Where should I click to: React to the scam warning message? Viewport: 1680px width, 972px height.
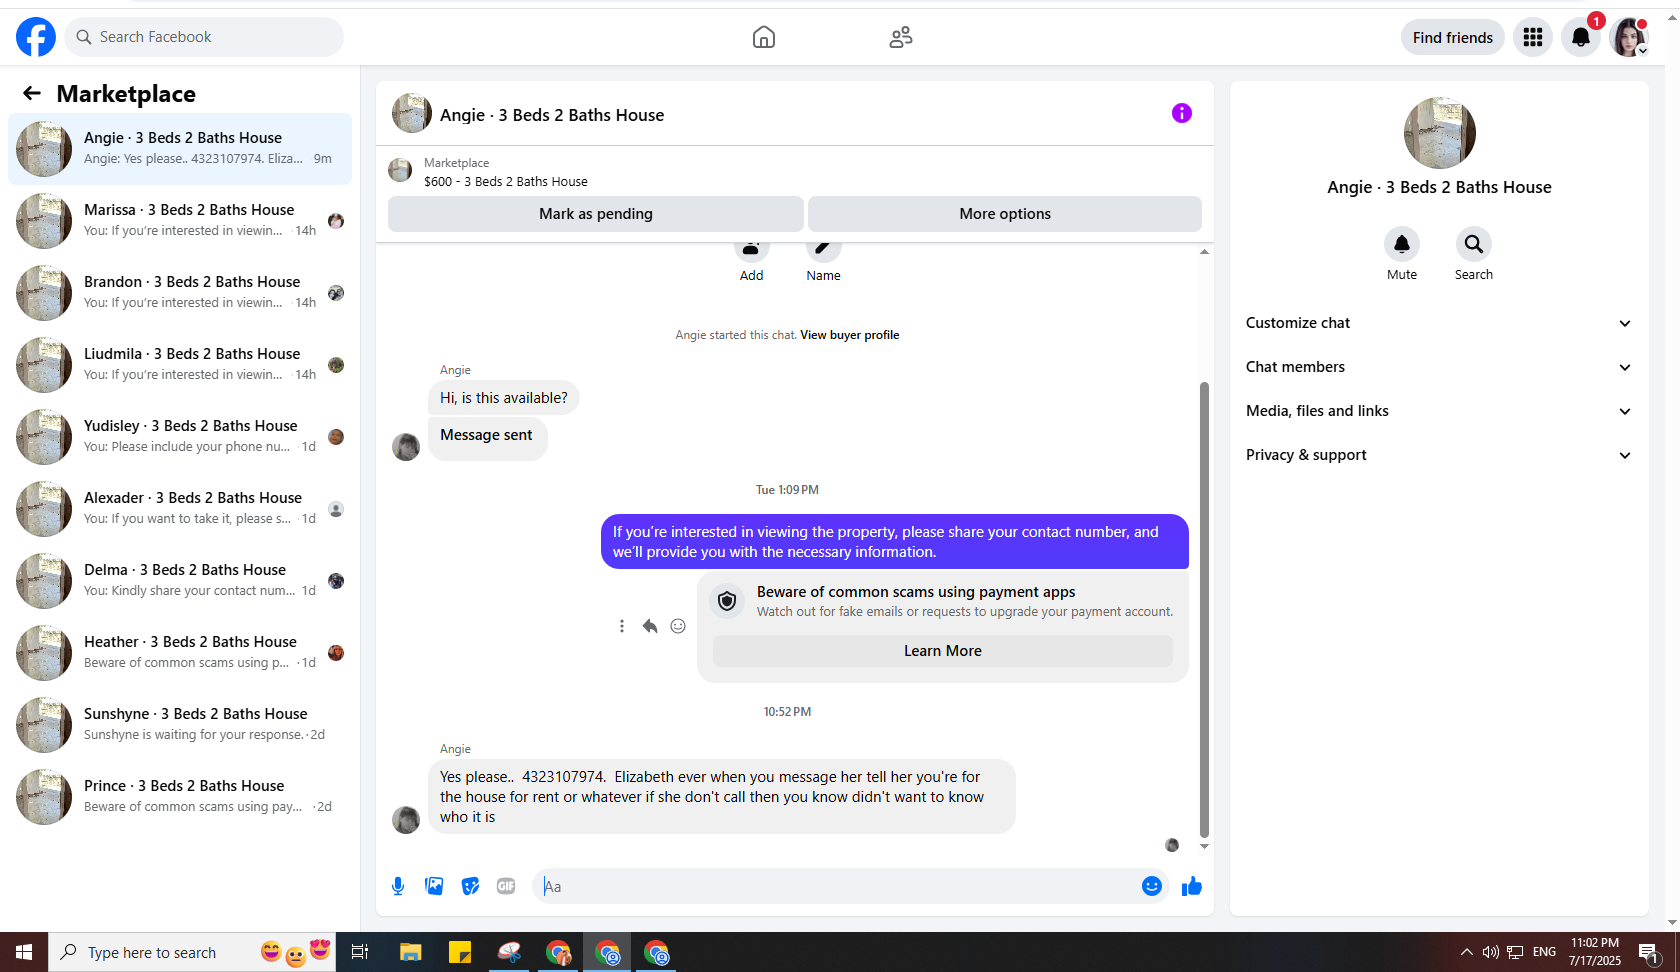coord(678,626)
